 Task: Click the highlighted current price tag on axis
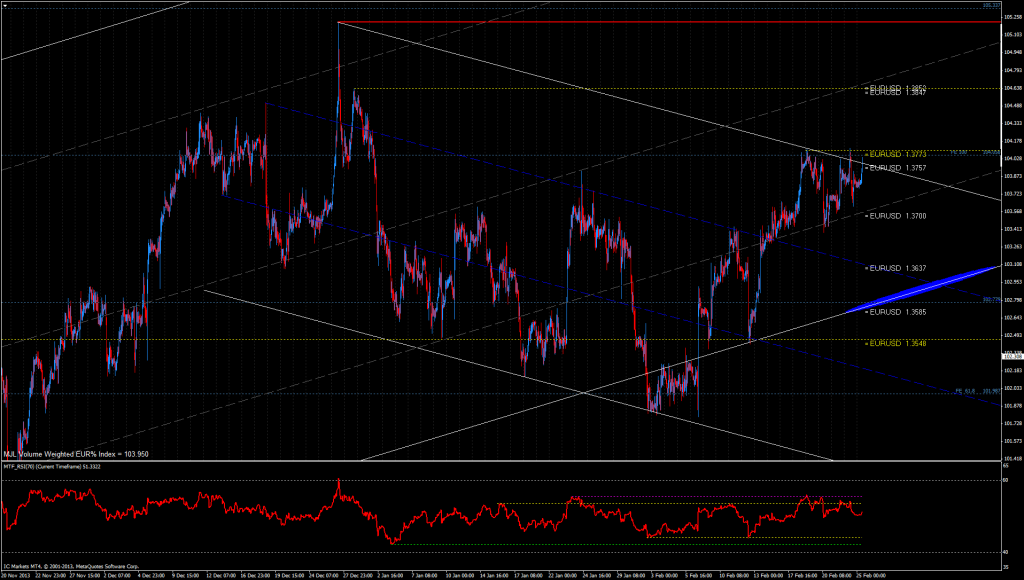pyautogui.click(x=1013, y=356)
